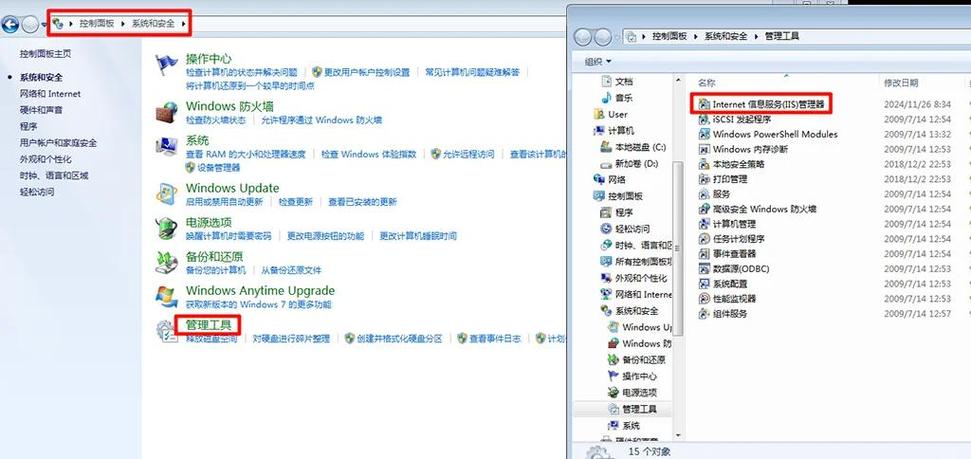Screen dimensions: 971x459
Task: Expand arrow after 系统和安全 in left address bar
Action: [183, 24]
